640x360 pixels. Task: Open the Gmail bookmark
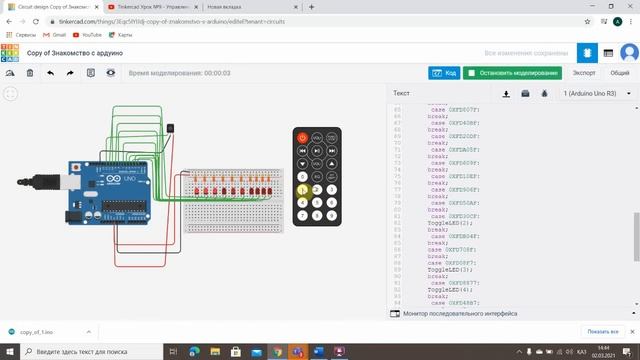click(x=55, y=35)
